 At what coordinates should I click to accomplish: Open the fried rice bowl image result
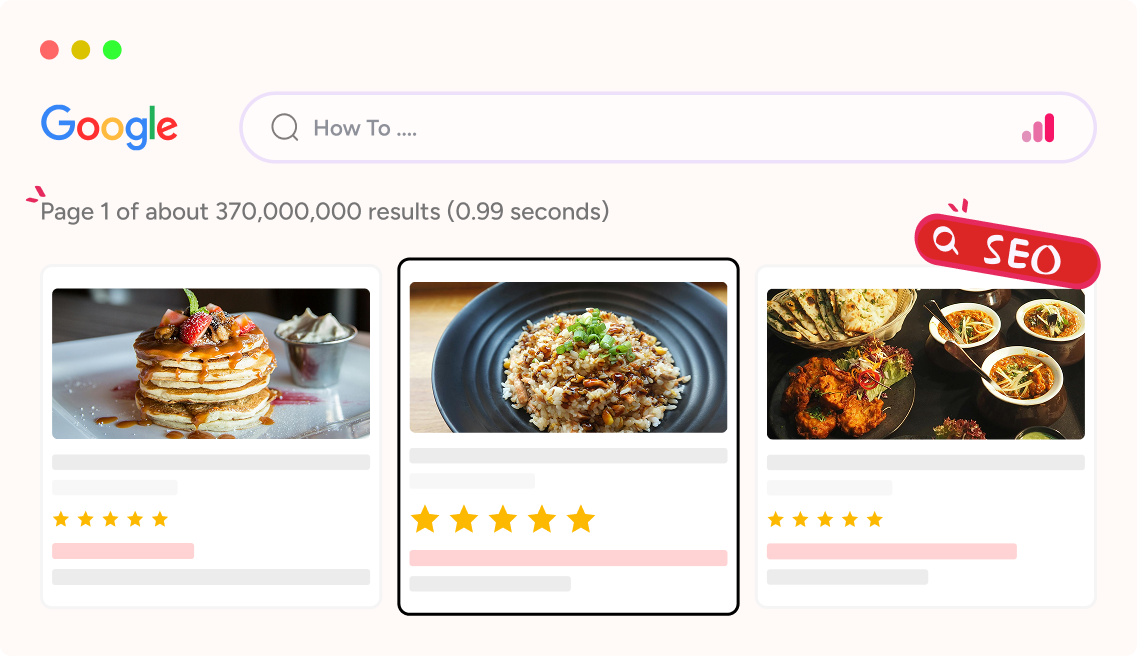click(568, 357)
